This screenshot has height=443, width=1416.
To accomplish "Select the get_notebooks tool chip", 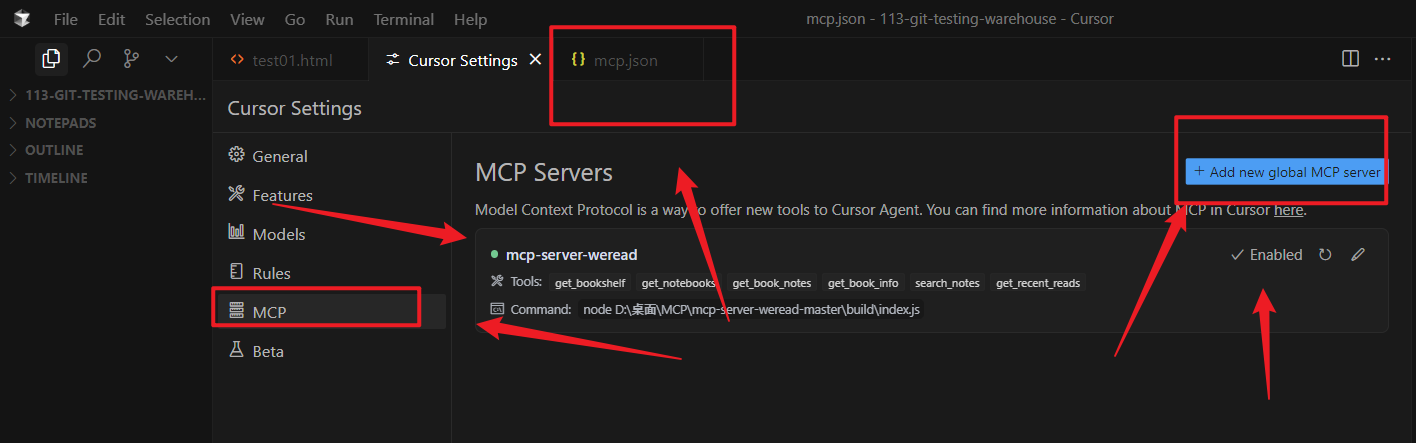I will pos(678,283).
